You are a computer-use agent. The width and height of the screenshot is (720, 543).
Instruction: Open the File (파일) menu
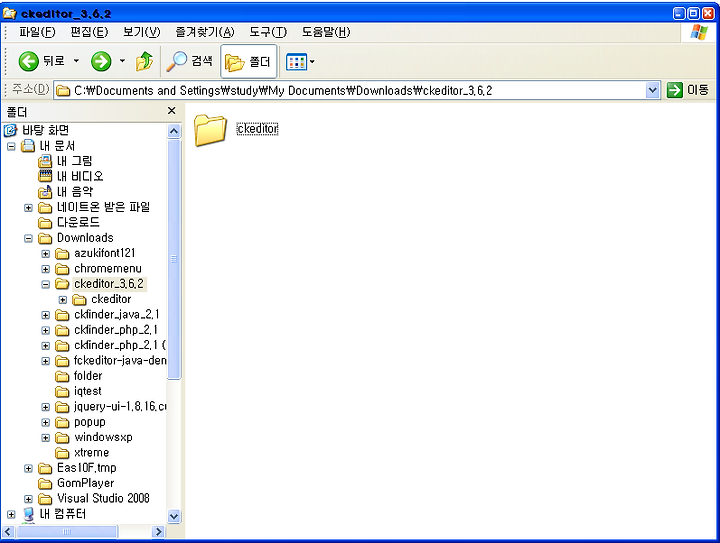37,32
